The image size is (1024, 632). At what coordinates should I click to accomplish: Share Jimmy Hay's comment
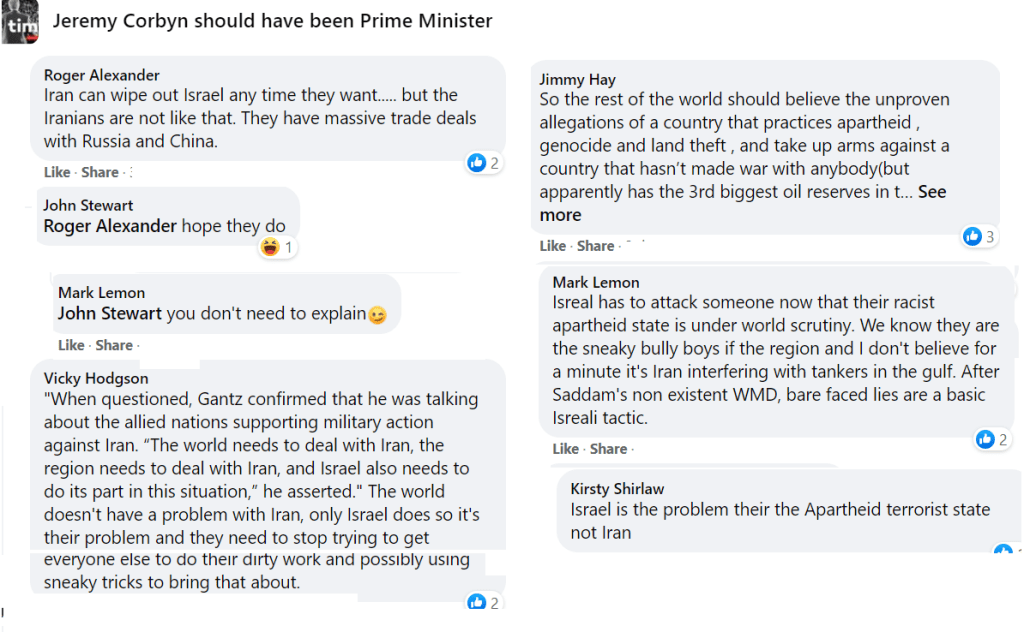pyautogui.click(x=596, y=246)
